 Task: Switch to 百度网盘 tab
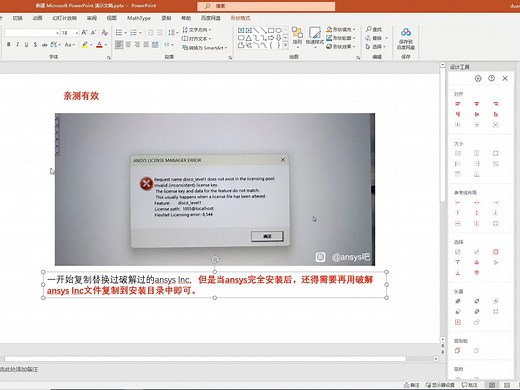coord(211,18)
